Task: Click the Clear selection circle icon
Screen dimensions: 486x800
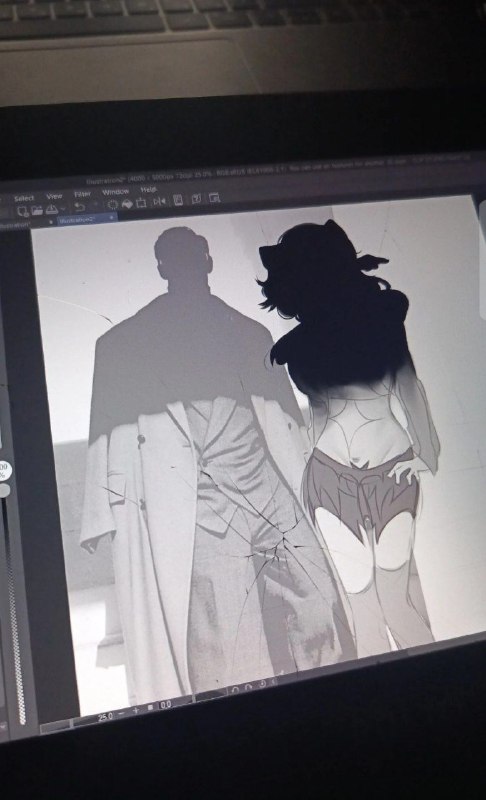Action: click(112, 205)
